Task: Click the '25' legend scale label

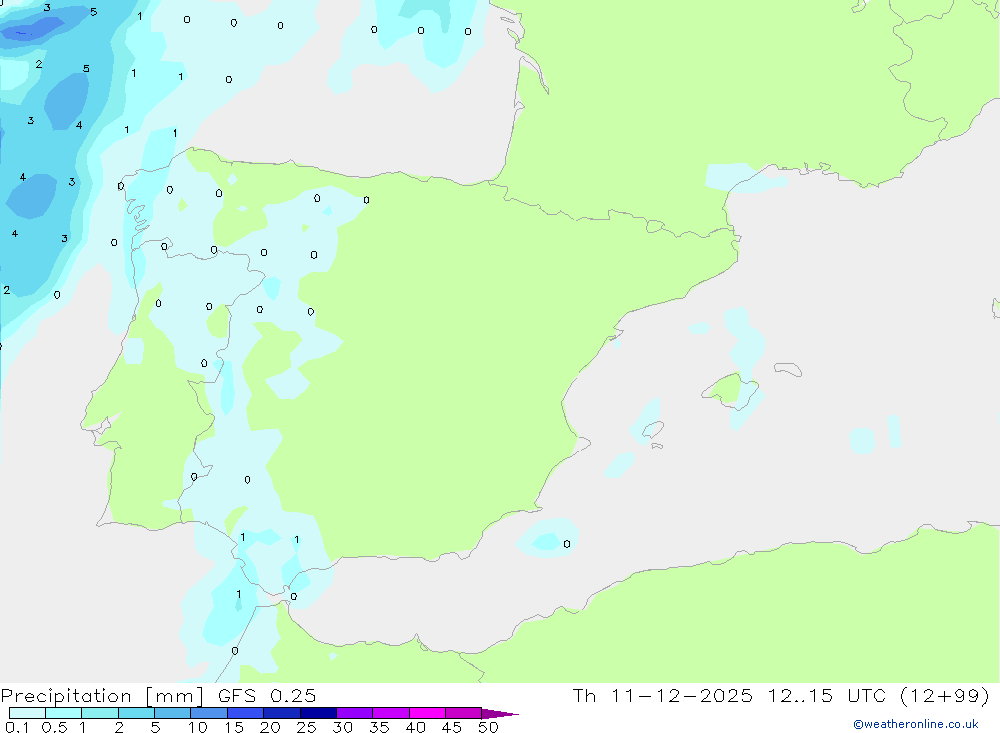Action: tap(307, 727)
